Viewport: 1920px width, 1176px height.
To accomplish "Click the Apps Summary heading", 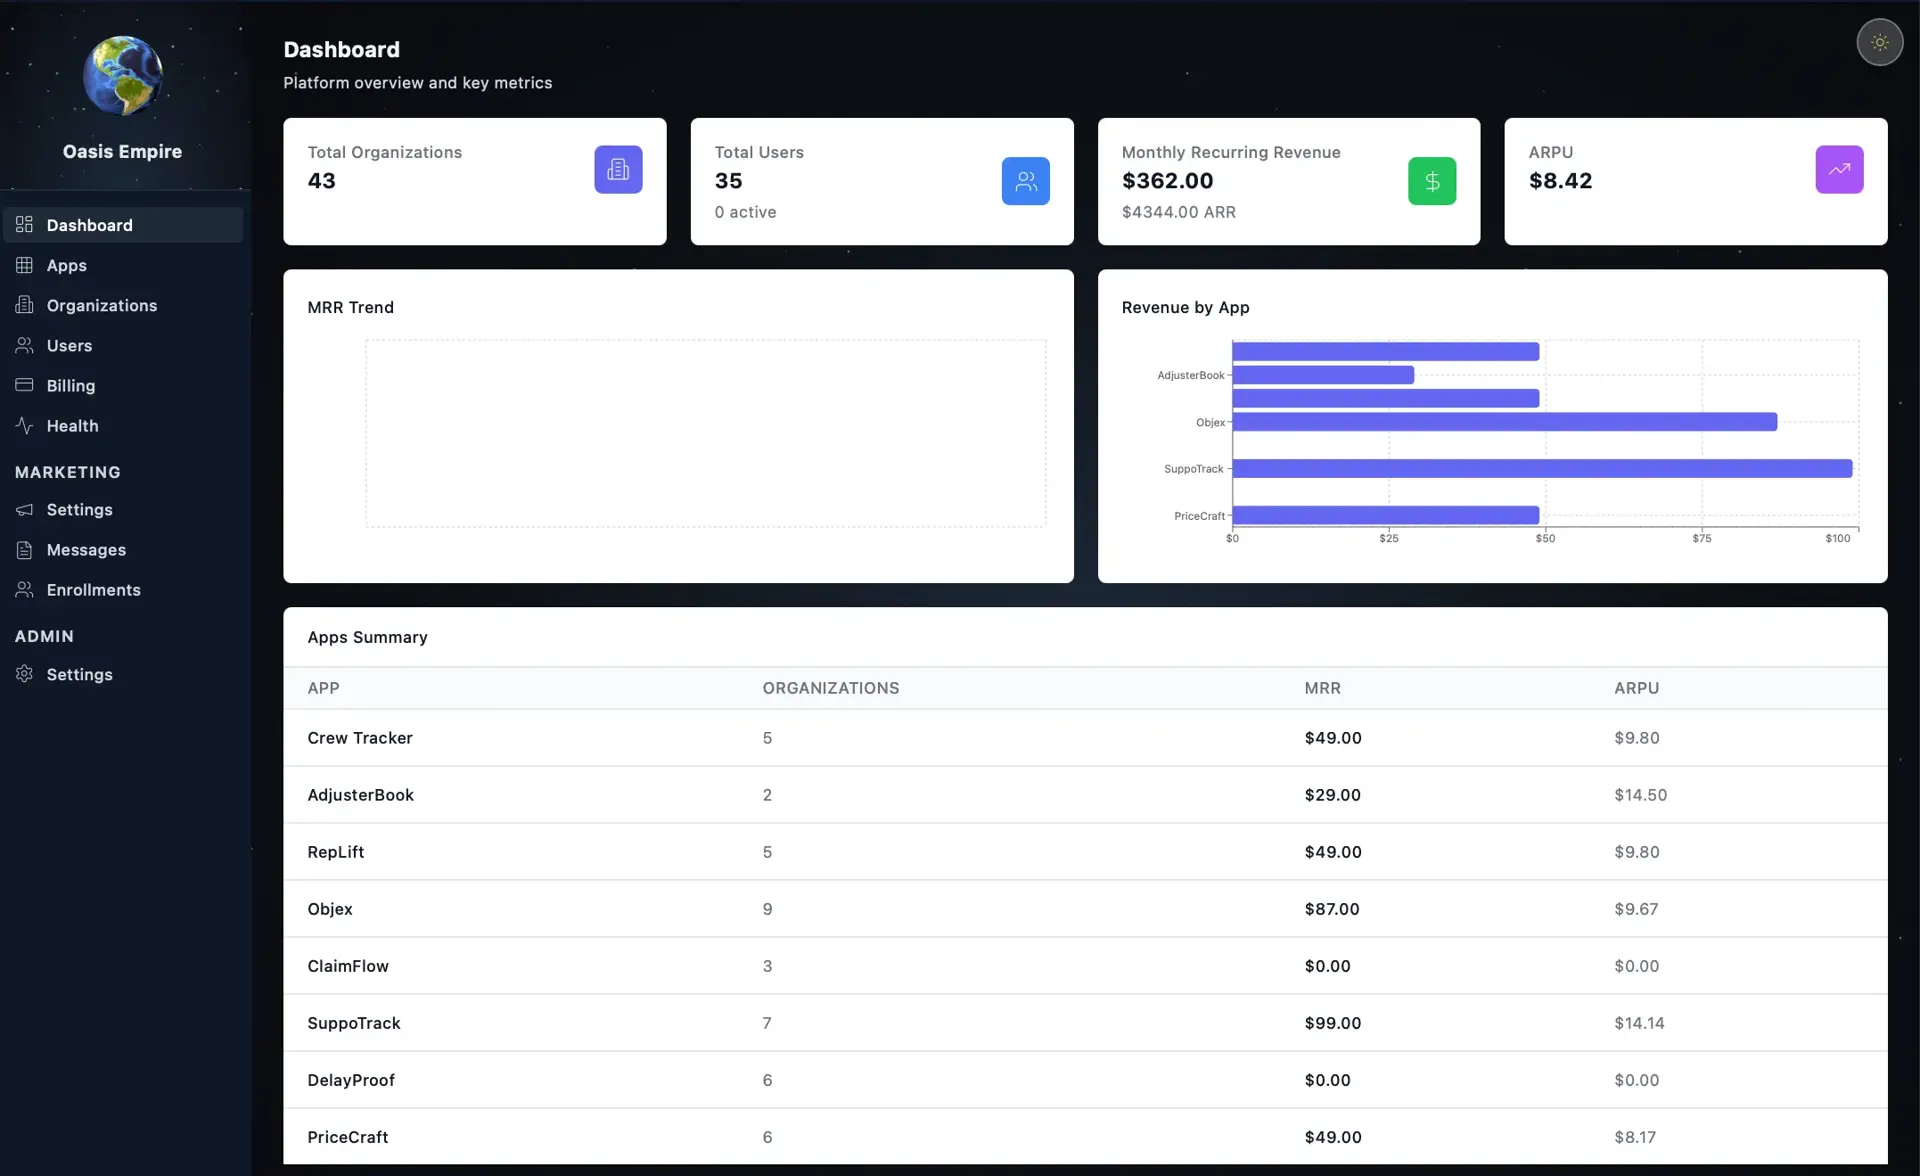I will 367,637.
